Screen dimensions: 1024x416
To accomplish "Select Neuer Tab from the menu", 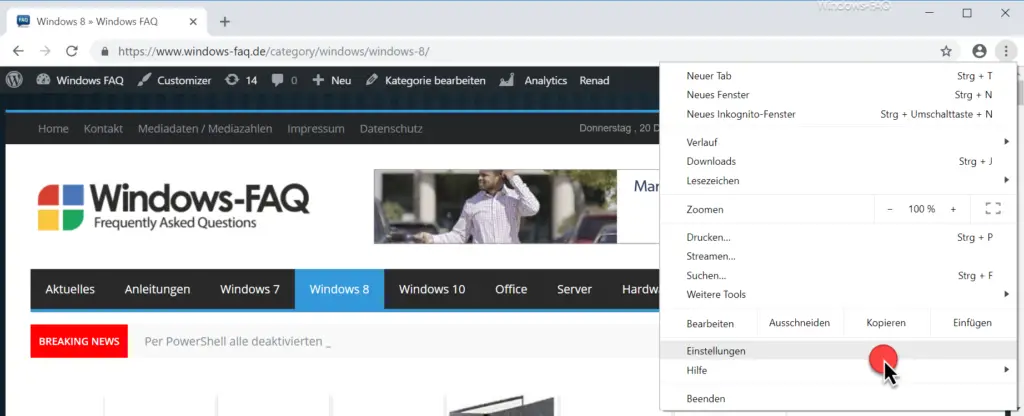I will coord(839,76).
